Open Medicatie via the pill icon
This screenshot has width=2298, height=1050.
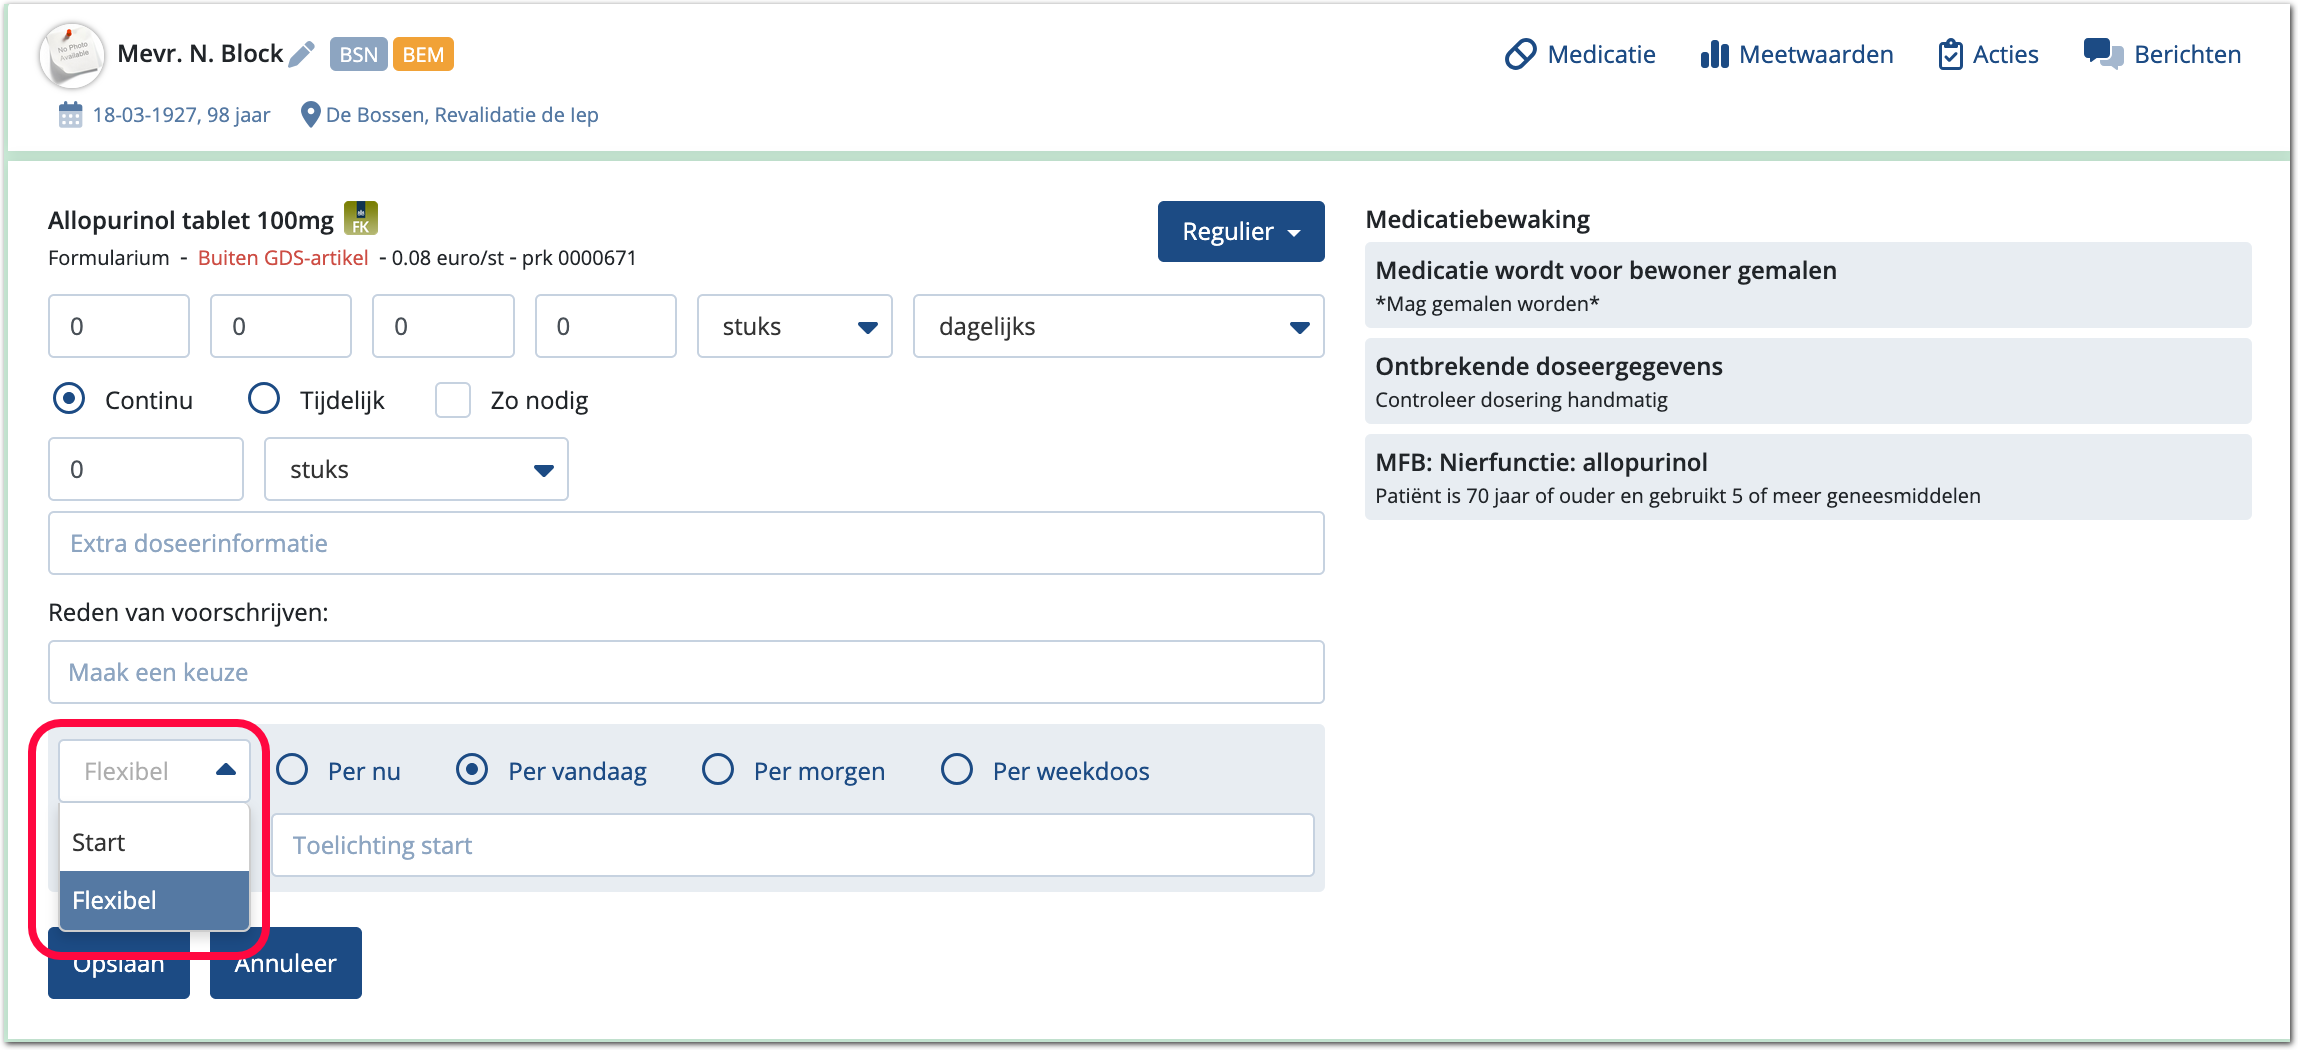1520,54
